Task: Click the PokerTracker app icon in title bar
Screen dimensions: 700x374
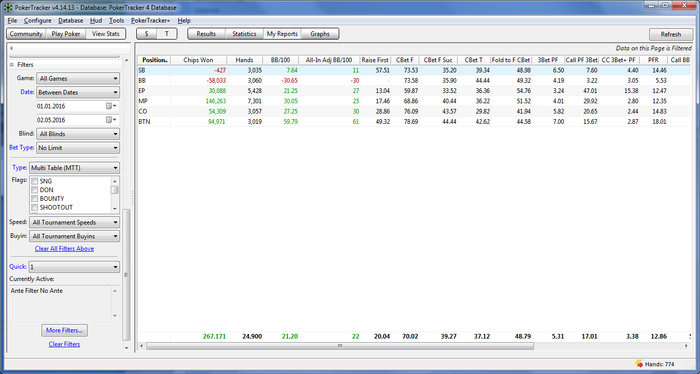Action: (x=8, y=8)
